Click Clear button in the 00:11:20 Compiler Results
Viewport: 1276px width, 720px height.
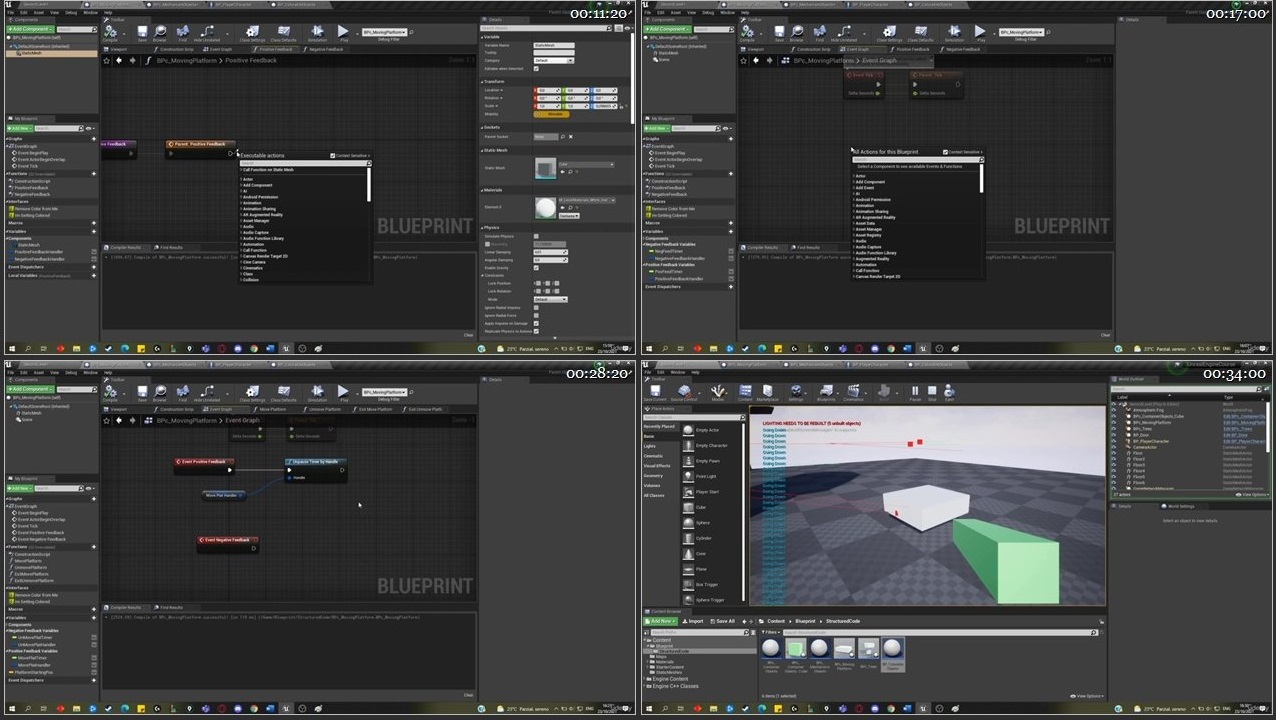click(468, 335)
